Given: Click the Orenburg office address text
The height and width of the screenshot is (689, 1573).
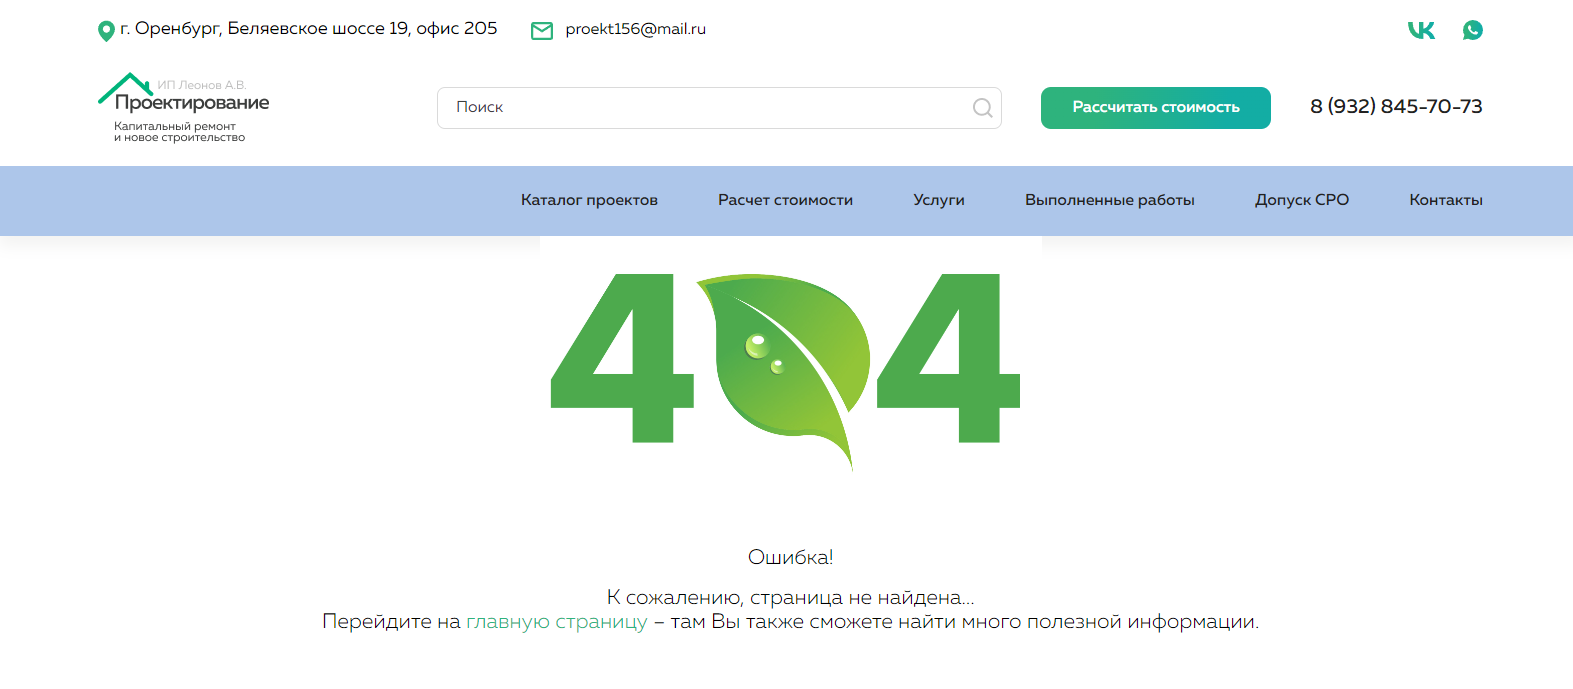Looking at the screenshot, I should tap(308, 29).
